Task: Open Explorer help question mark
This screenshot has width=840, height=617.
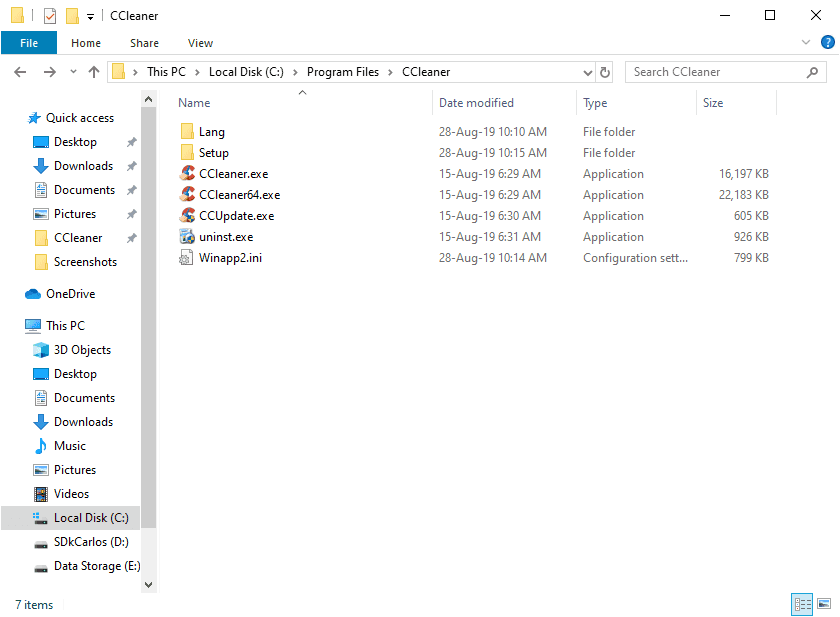Action: [x=827, y=42]
